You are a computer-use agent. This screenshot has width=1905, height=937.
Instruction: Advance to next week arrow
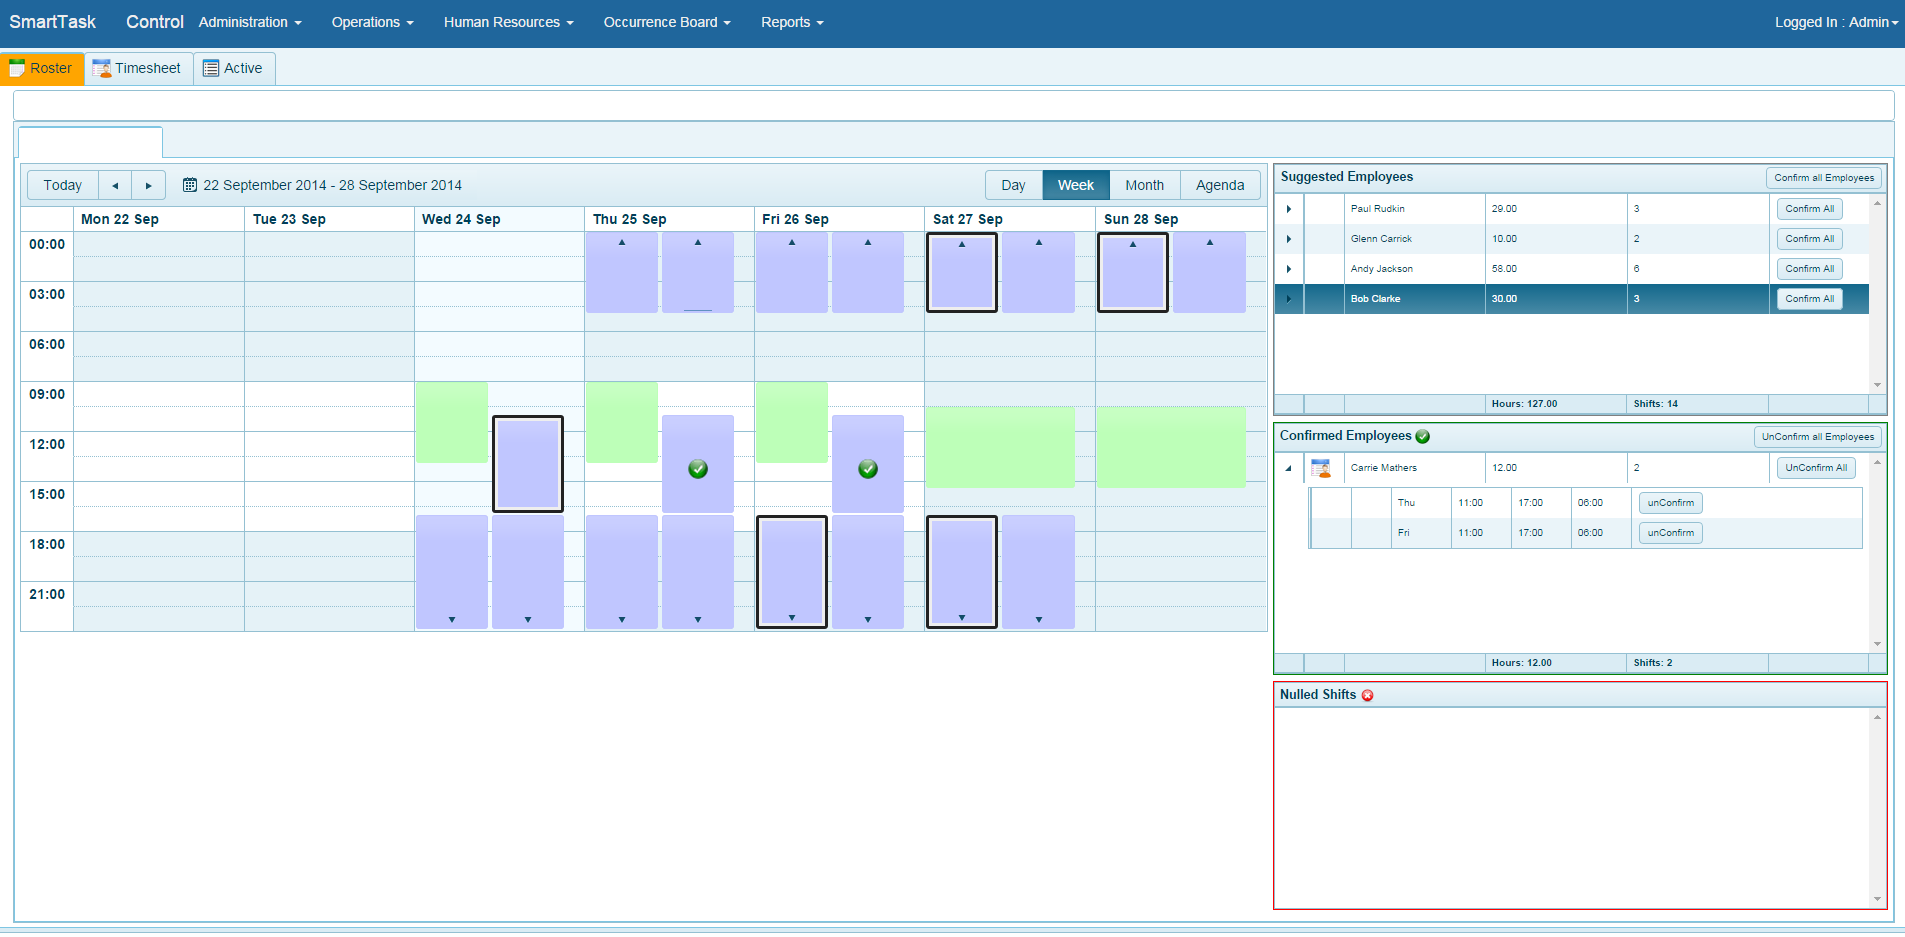point(148,185)
